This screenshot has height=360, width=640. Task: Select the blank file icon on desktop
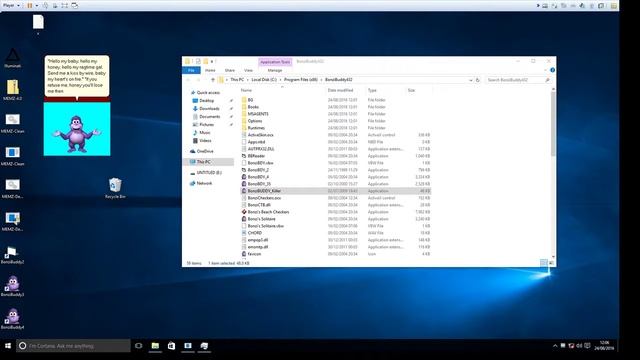coord(38,22)
